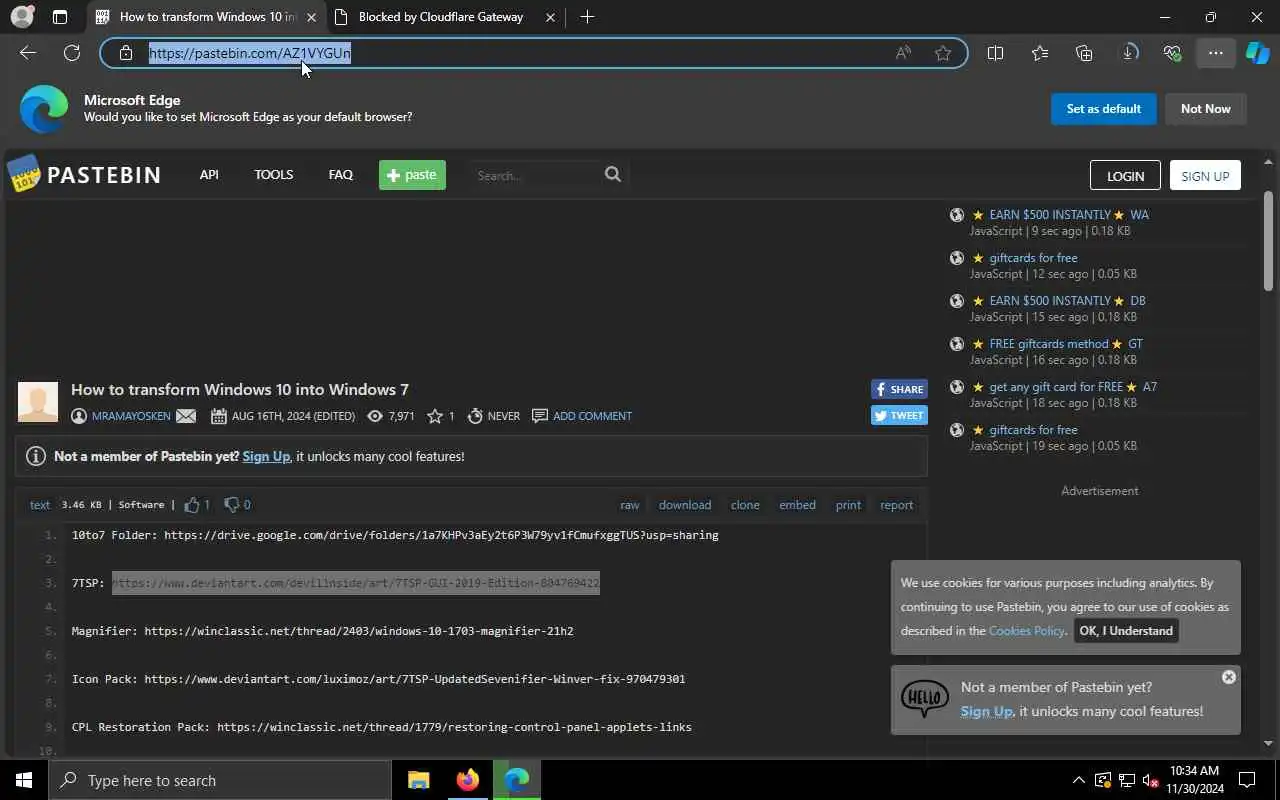Open the Favorites list icon
The height and width of the screenshot is (800, 1280).
coord(1040,53)
